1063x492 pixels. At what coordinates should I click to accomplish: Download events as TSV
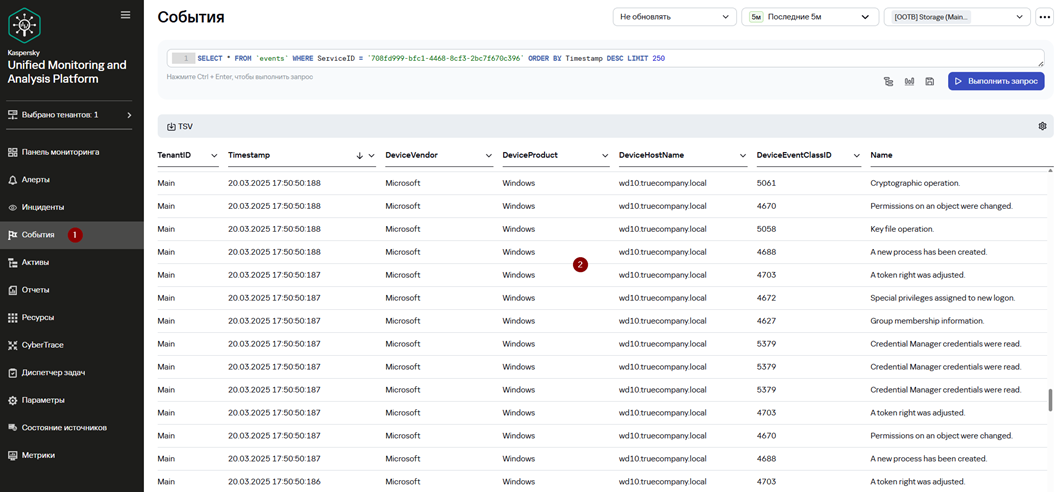(x=180, y=126)
